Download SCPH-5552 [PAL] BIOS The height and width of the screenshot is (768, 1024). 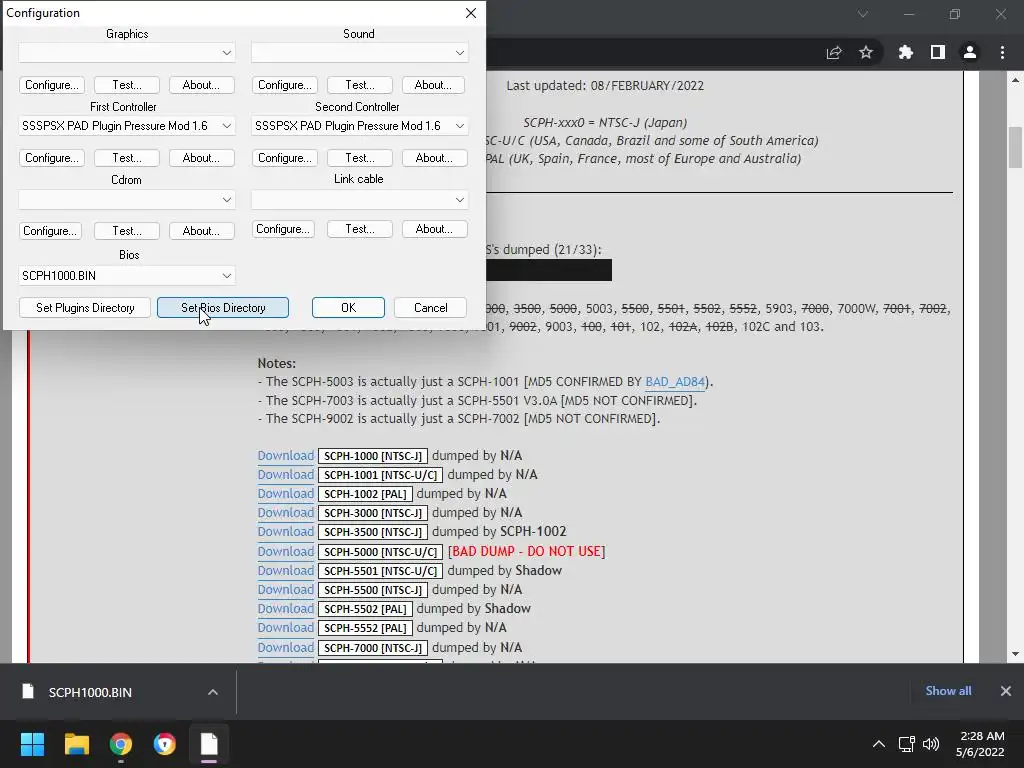[285, 627]
